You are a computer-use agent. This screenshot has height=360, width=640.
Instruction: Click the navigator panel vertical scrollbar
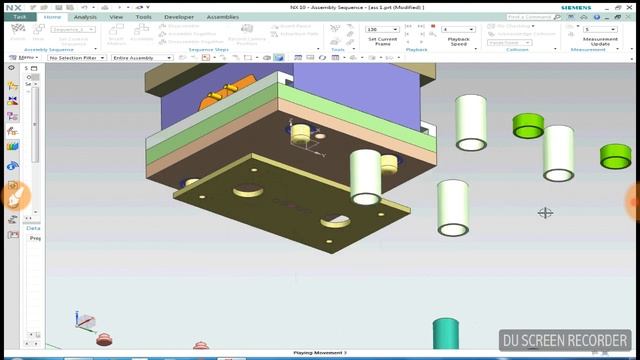click(35, 125)
